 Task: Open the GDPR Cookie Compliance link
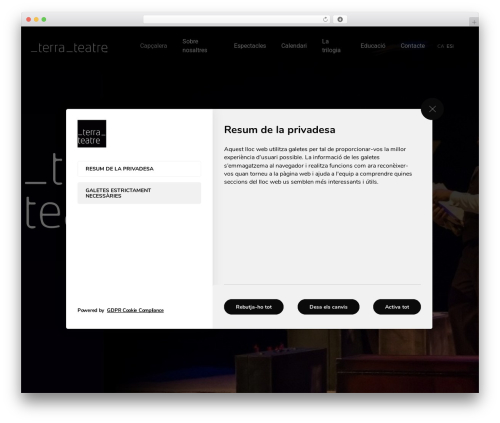click(x=135, y=310)
